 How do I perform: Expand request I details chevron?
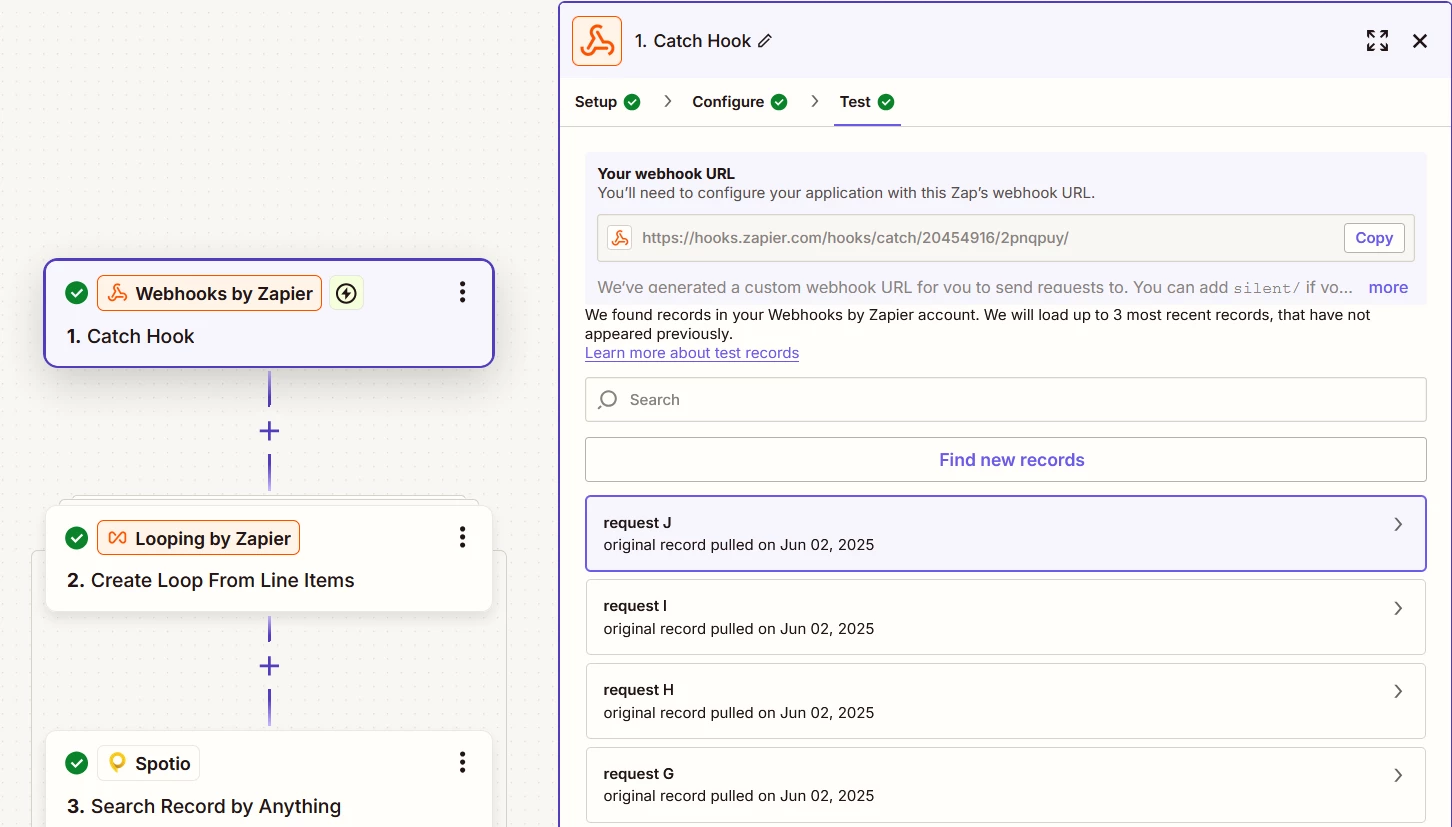1399,608
